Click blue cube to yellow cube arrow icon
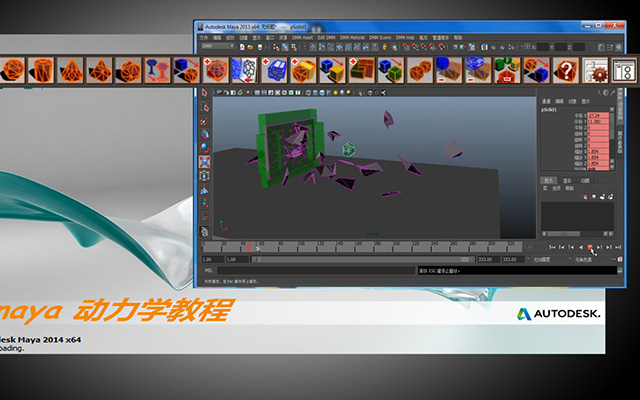 pos(332,70)
